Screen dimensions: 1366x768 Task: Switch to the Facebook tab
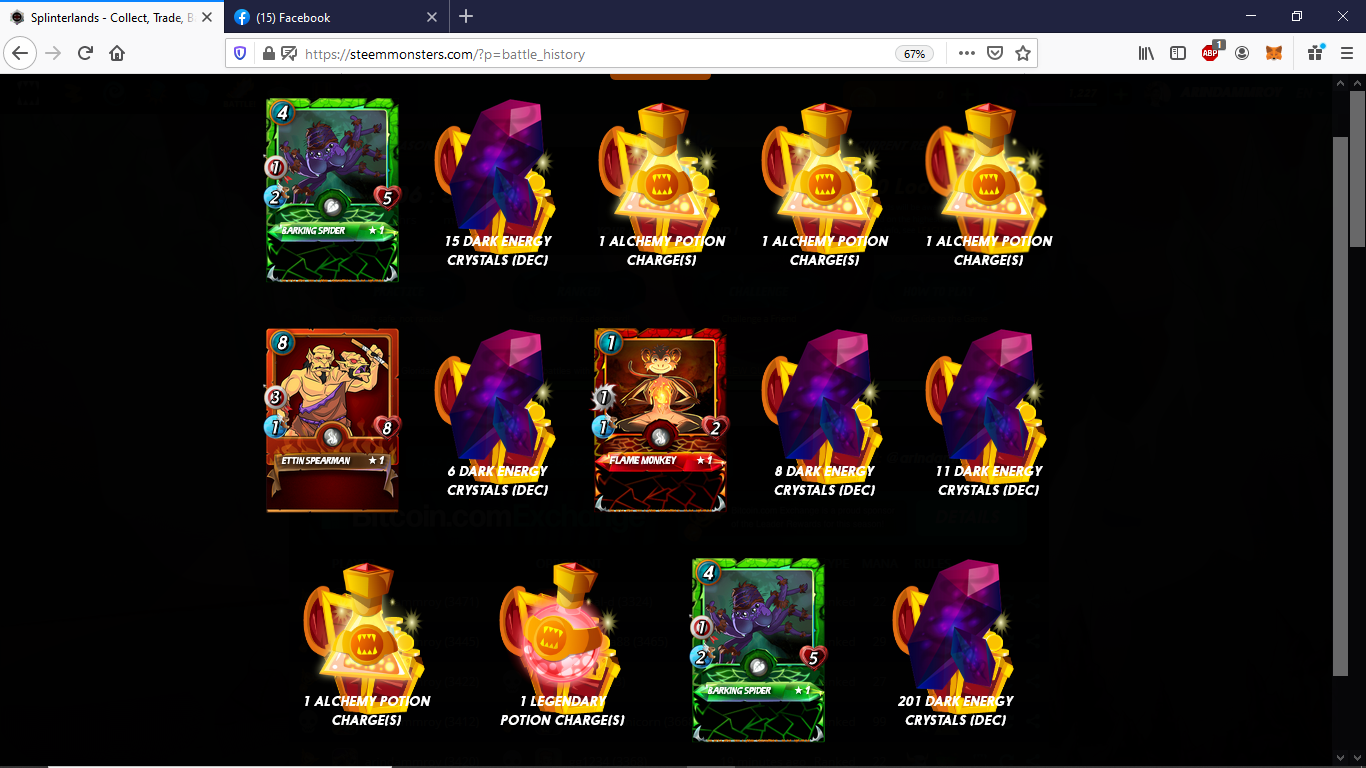tap(336, 17)
